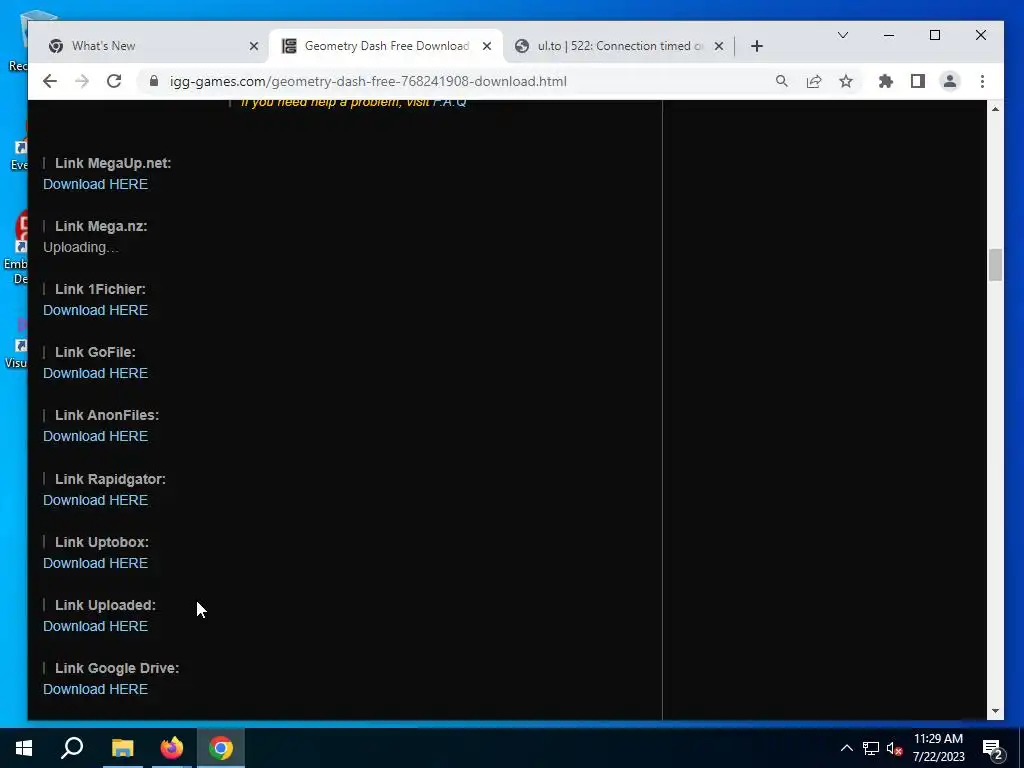
Task: Click the page scrollbar thumb
Action: click(x=995, y=264)
